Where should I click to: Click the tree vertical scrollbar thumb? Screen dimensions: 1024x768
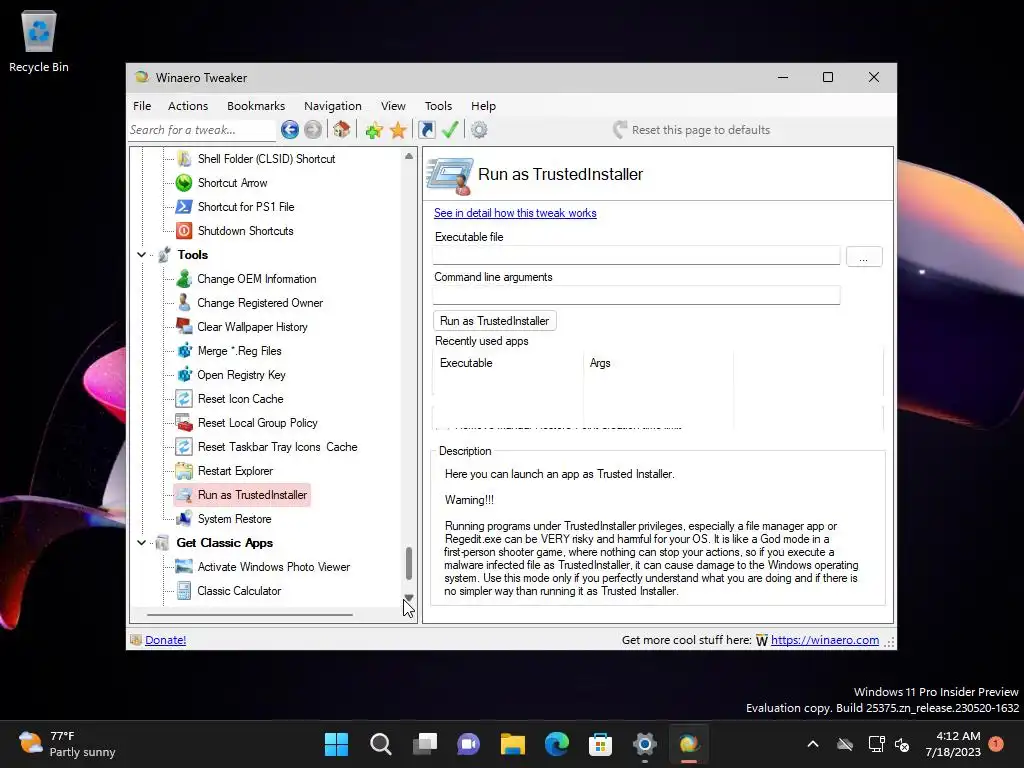409,564
